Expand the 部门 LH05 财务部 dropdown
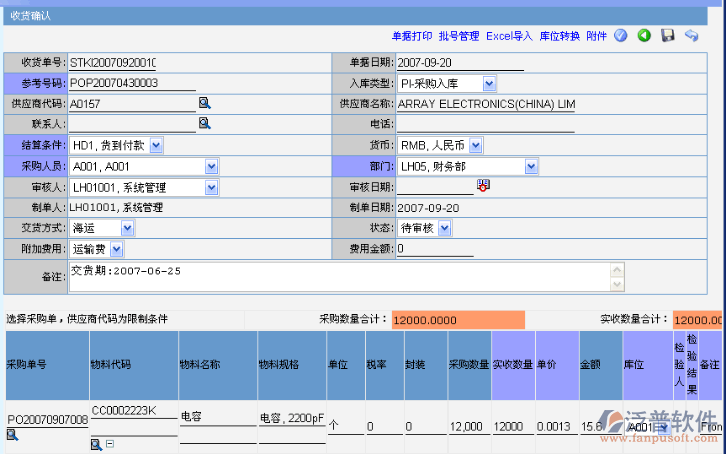 coord(530,166)
